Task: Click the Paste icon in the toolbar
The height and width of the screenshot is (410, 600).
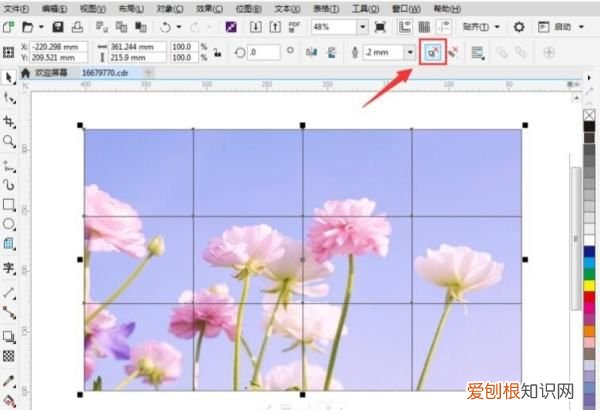Action: (x=141, y=27)
